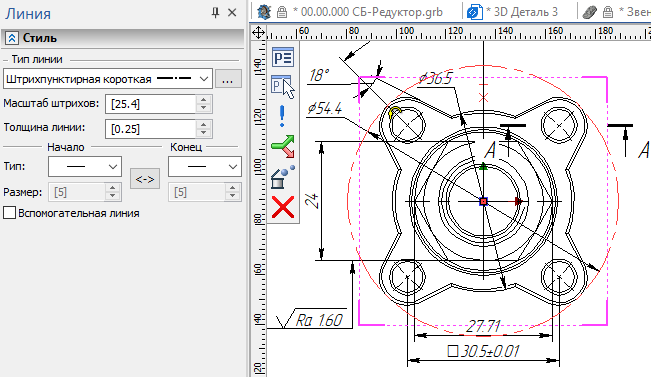This screenshot has width=651, height=377.
Task: Increase Толщина линии value
Action: pyautogui.click(x=203, y=125)
